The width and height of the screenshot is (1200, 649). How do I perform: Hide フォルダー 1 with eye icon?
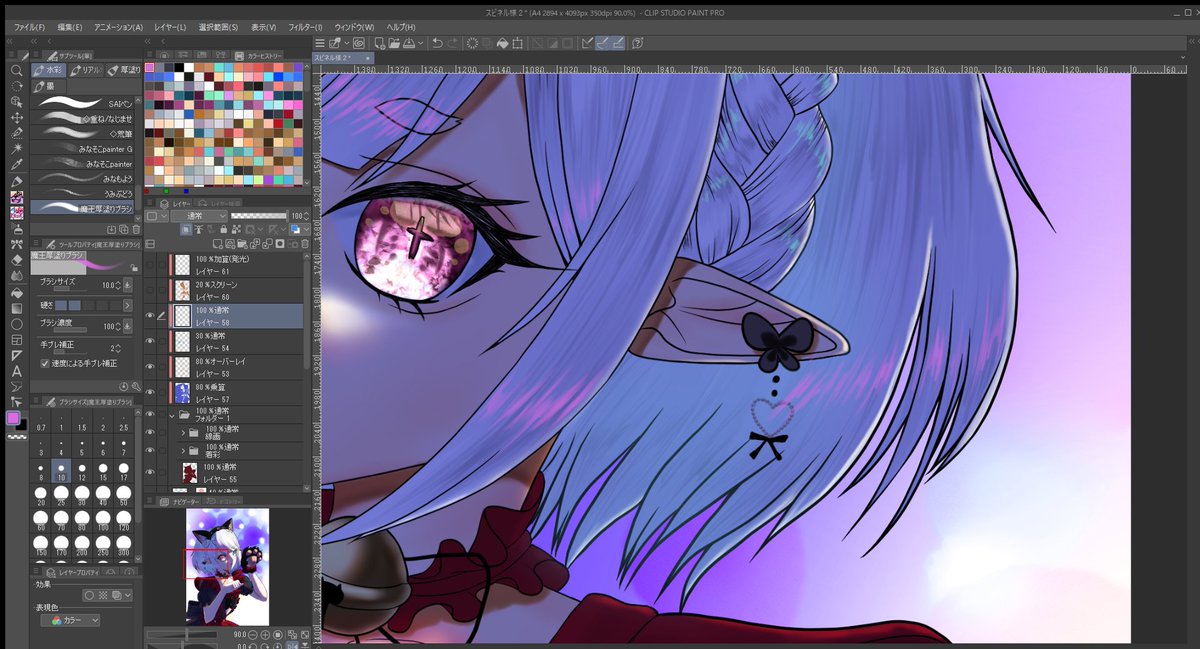(x=150, y=415)
